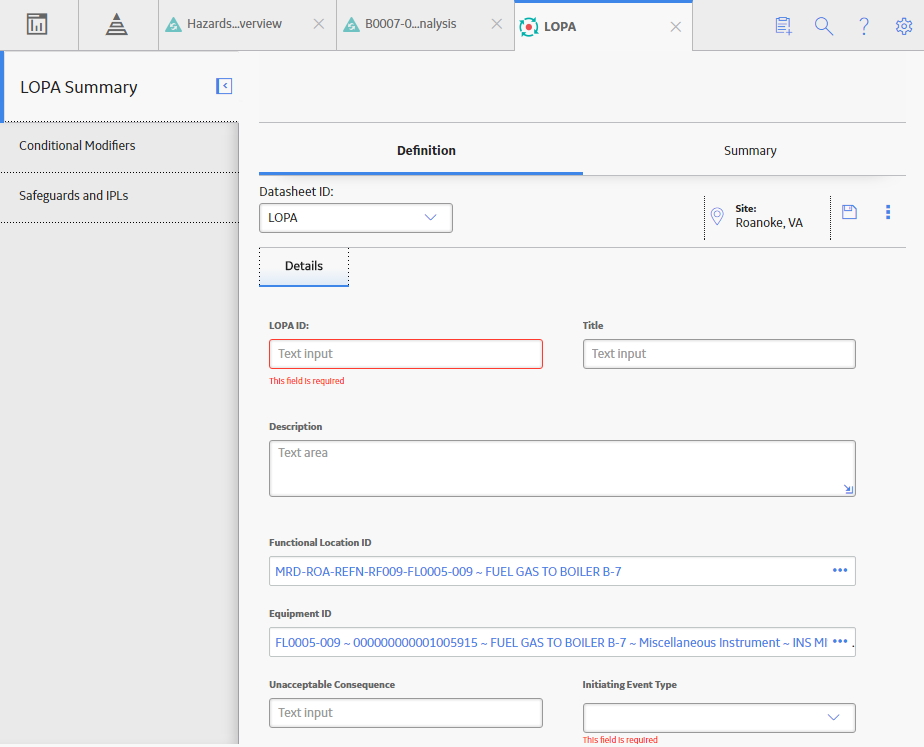This screenshot has width=924, height=747.
Task: Open the dashboard chart icon tab
Action: click(37, 25)
